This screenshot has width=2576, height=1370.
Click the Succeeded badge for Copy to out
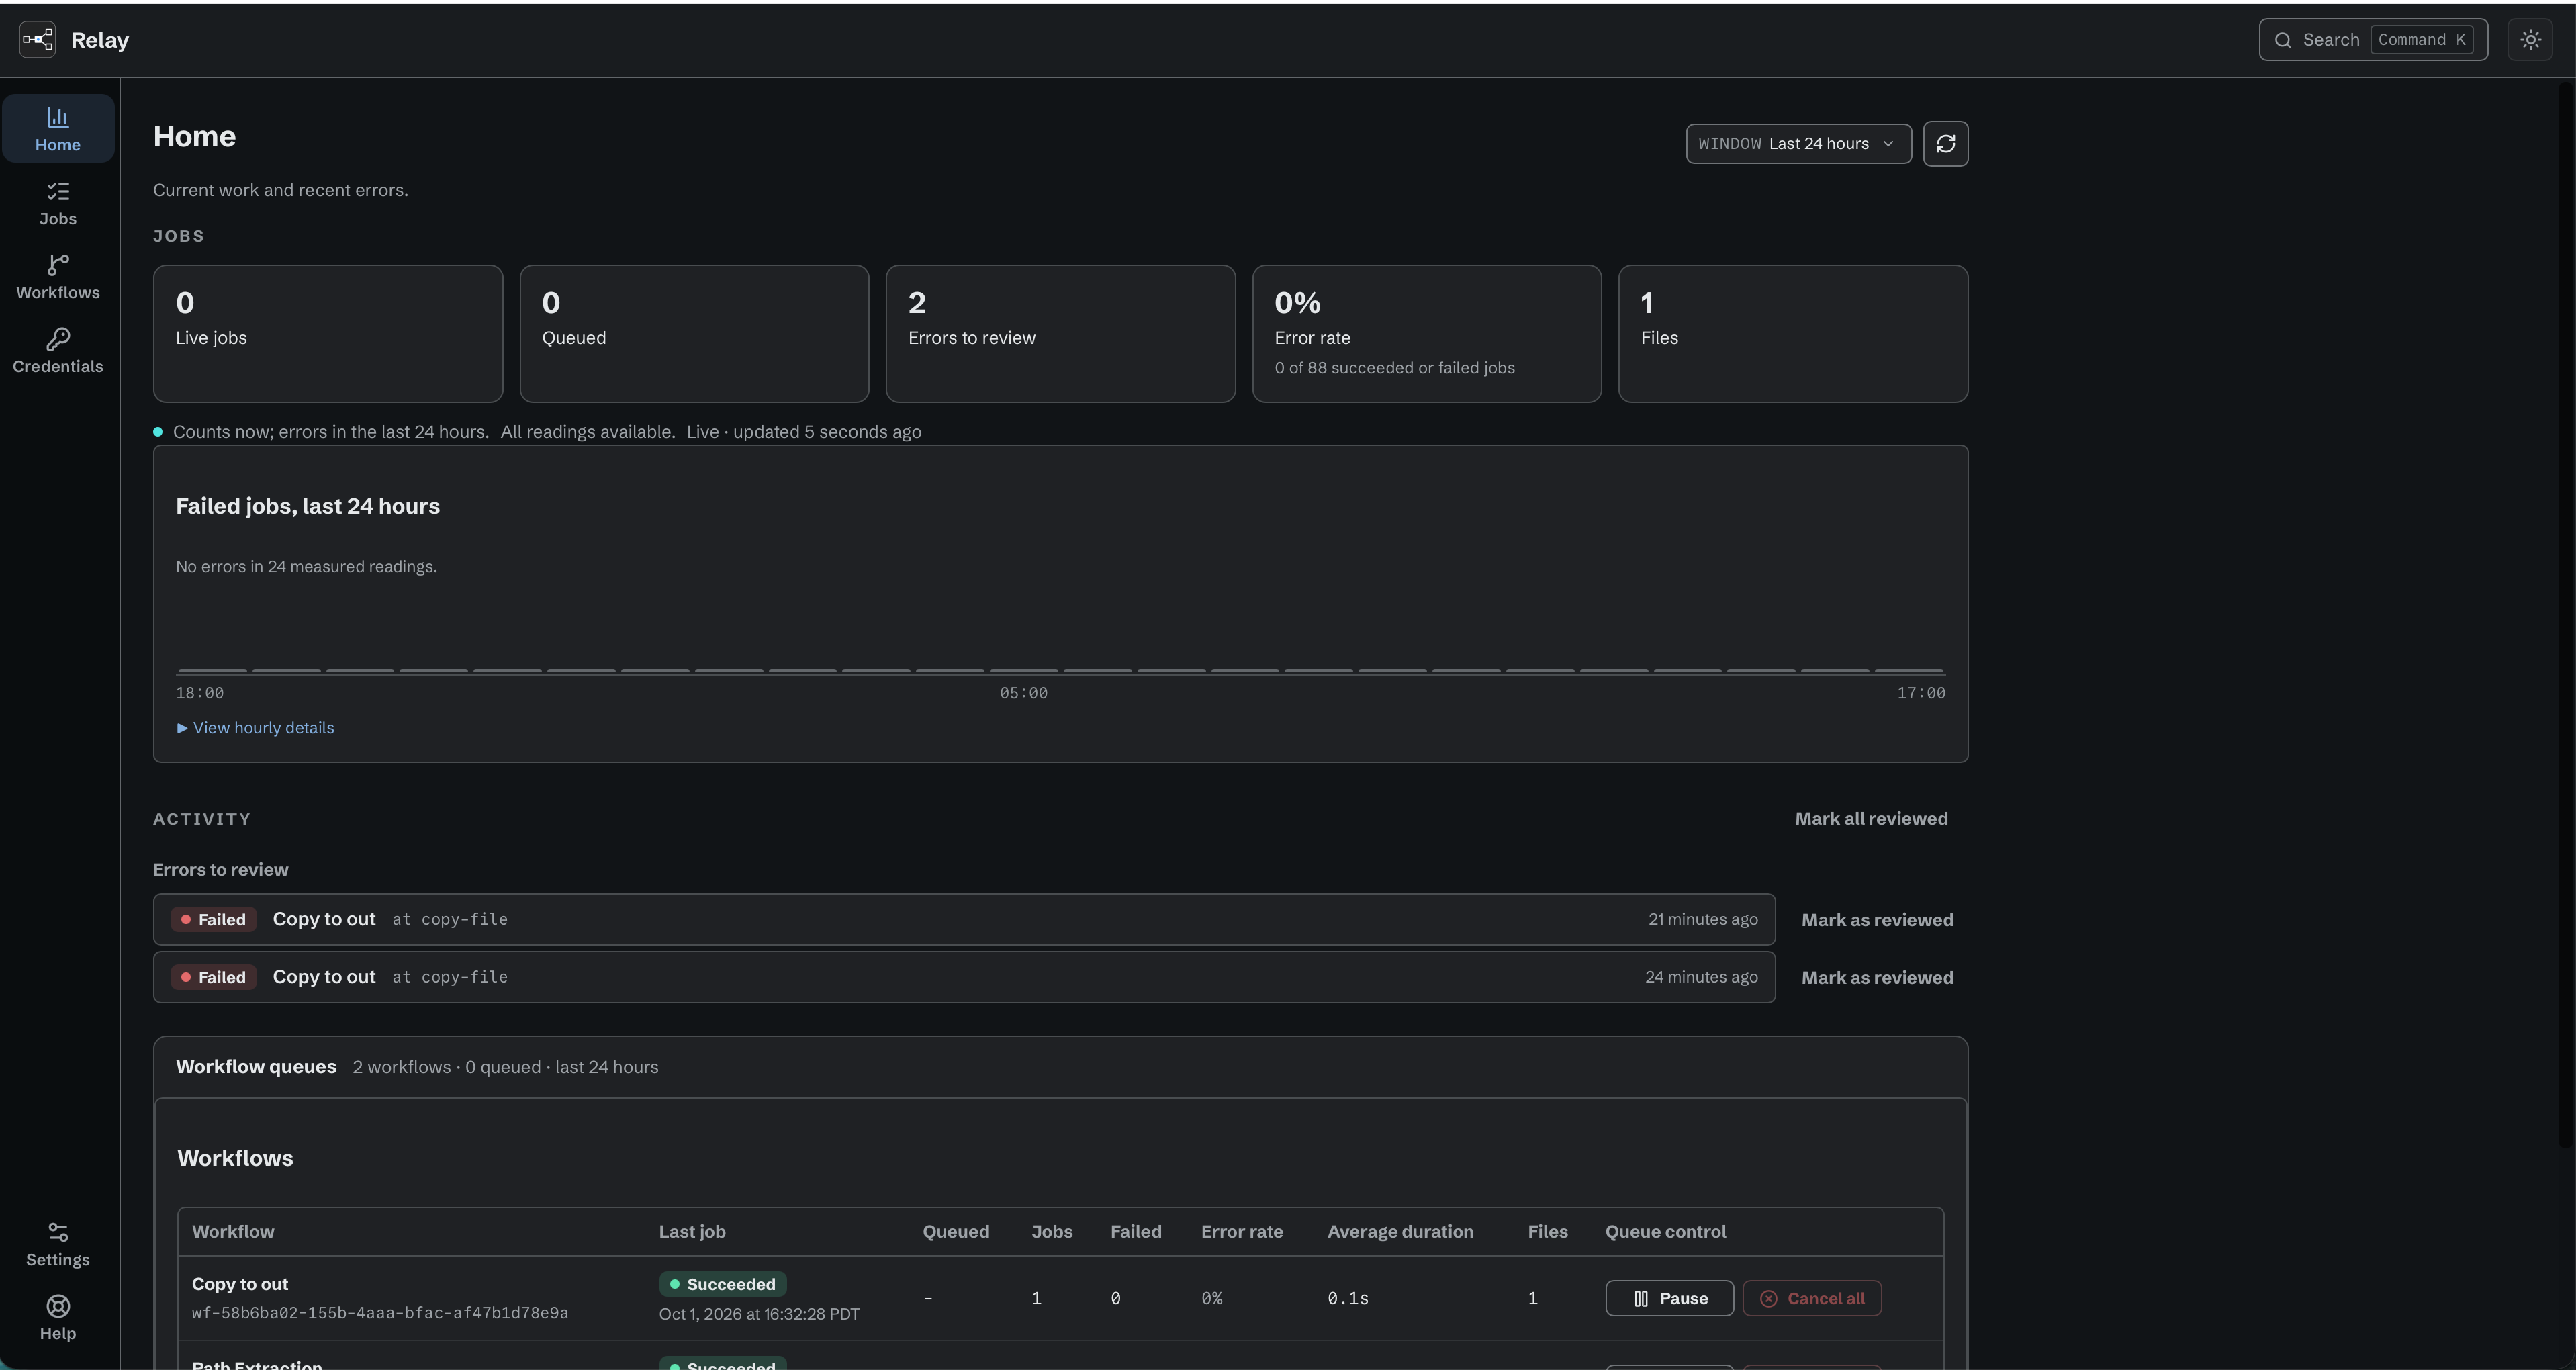point(722,1284)
